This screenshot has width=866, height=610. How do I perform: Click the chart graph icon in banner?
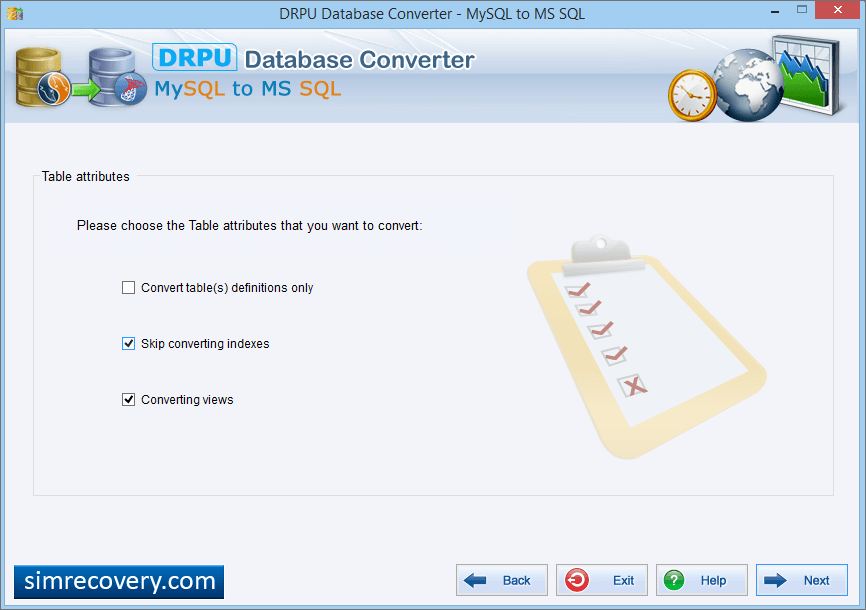807,74
